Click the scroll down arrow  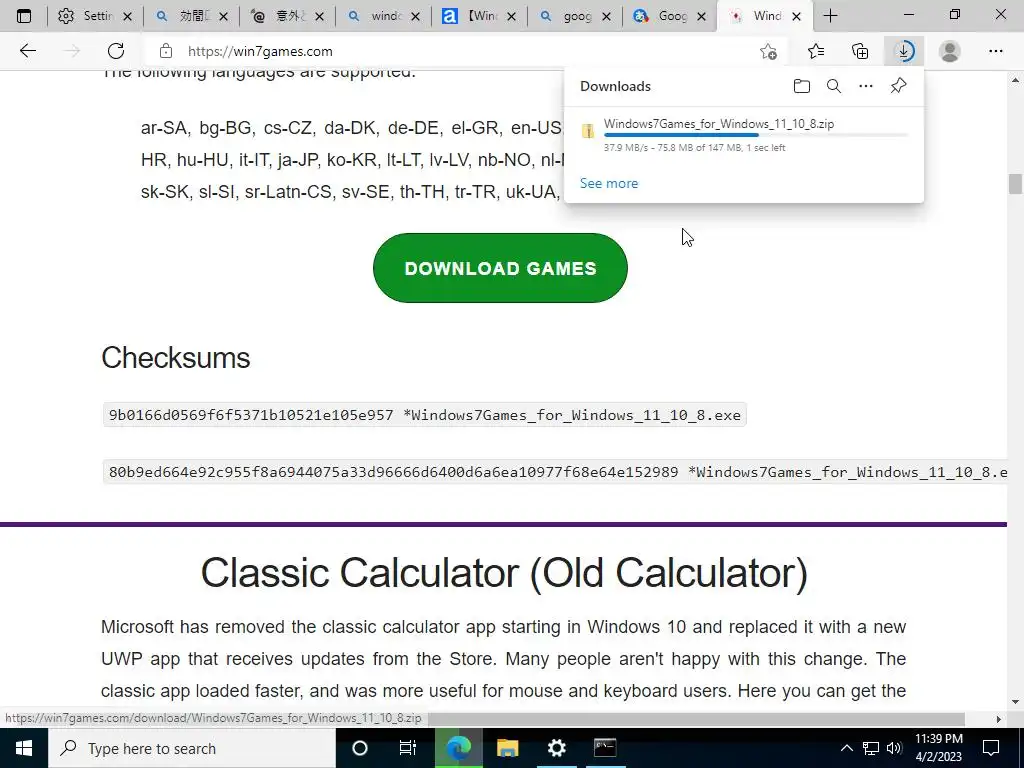point(1015,703)
